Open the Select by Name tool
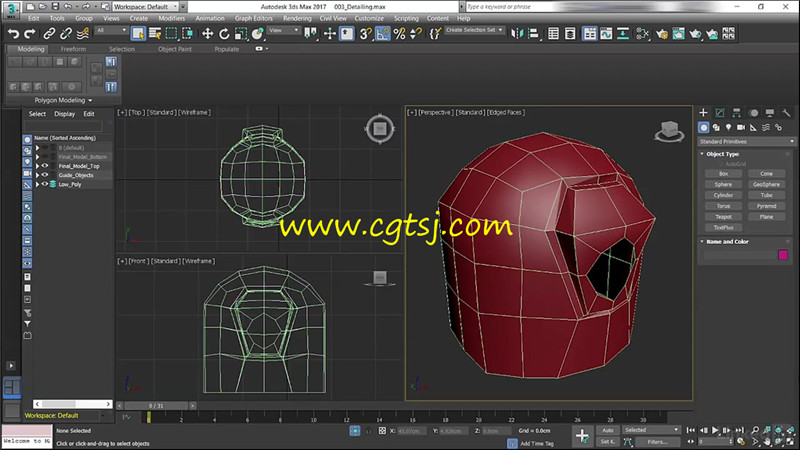 pyautogui.click(x=155, y=34)
